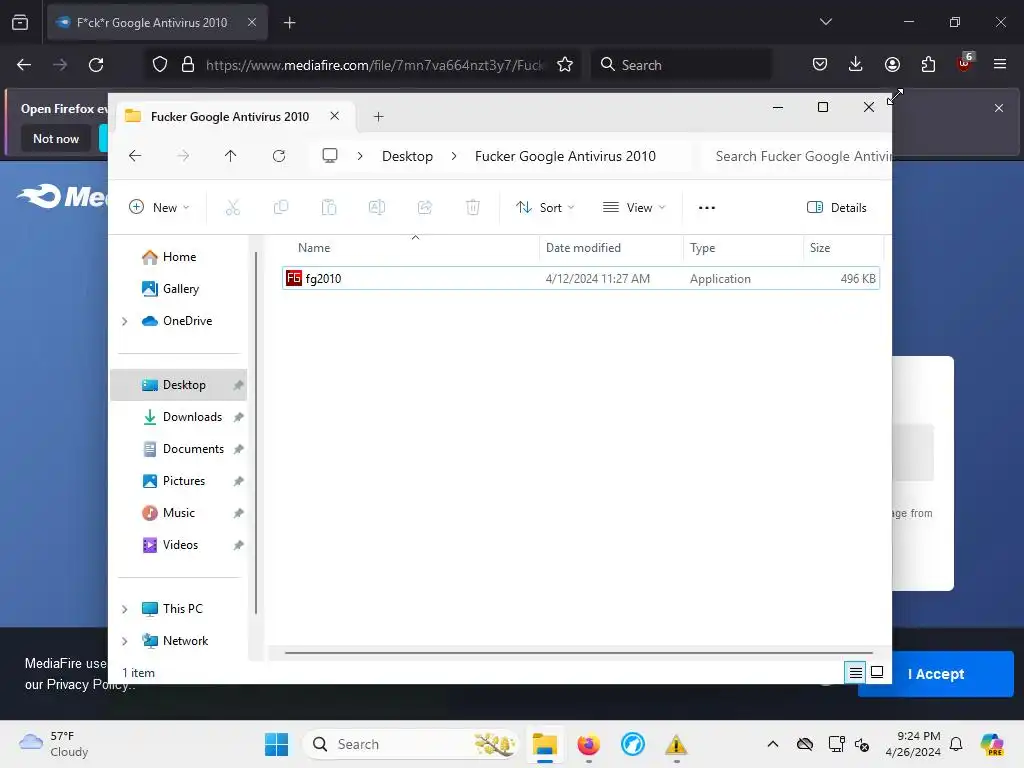Click the Cut scissors icon in Explorer toolbar
Screen dimensions: 1024x768
point(232,208)
